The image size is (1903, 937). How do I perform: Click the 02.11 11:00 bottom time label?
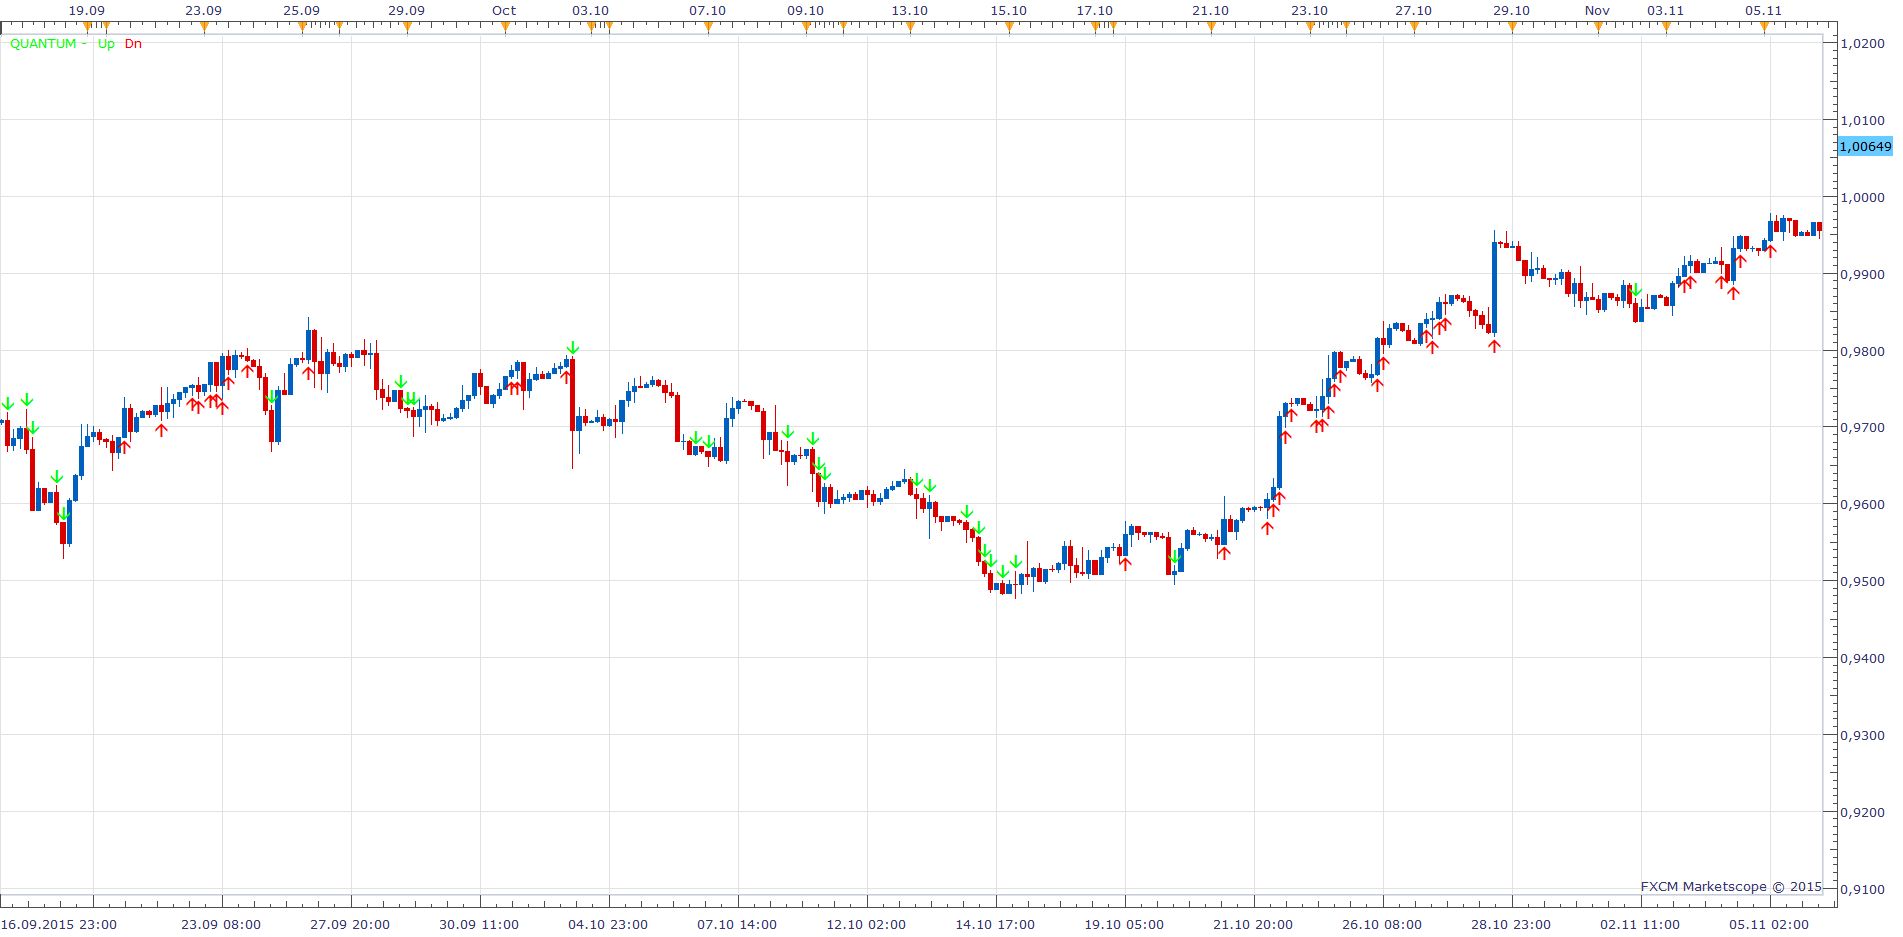[1640, 924]
